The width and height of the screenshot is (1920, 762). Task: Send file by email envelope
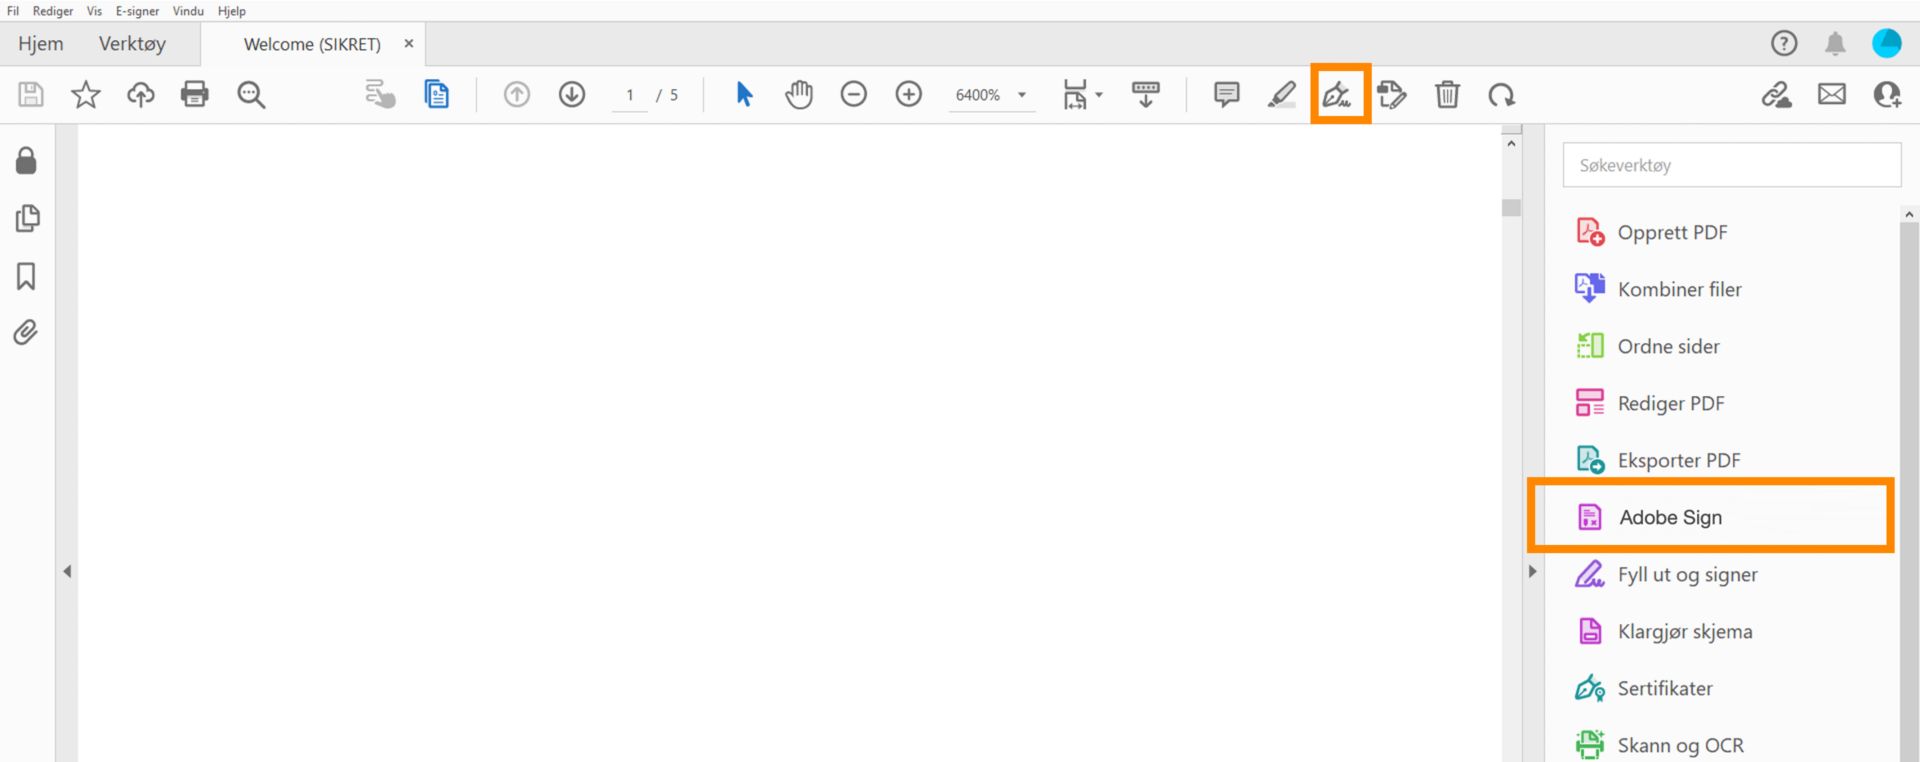point(1832,95)
